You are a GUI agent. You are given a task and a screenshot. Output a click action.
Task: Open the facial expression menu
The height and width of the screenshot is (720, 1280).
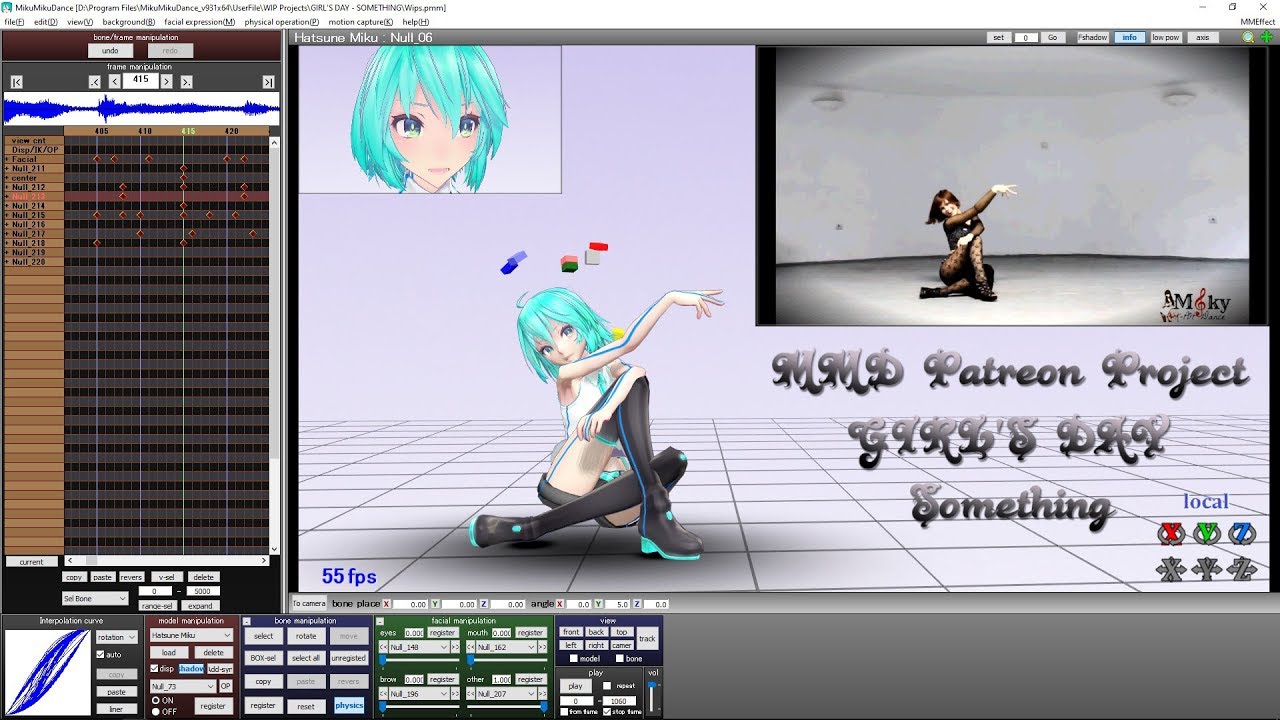click(200, 21)
